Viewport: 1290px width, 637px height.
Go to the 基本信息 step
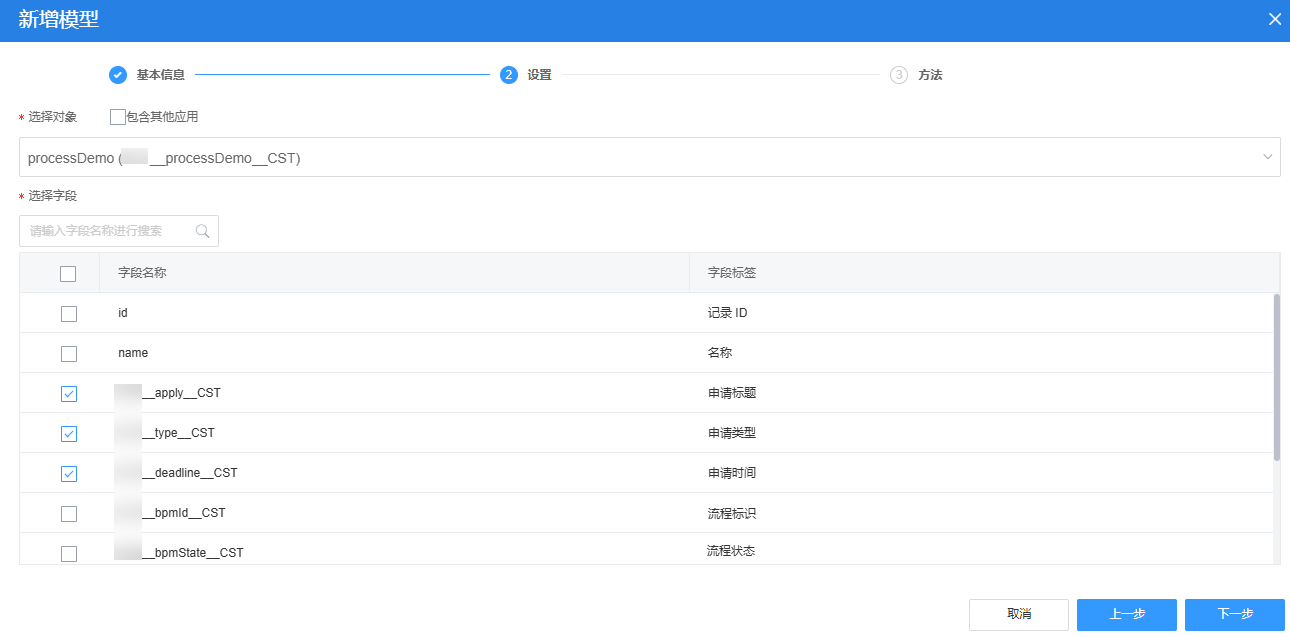click(160, 75)
